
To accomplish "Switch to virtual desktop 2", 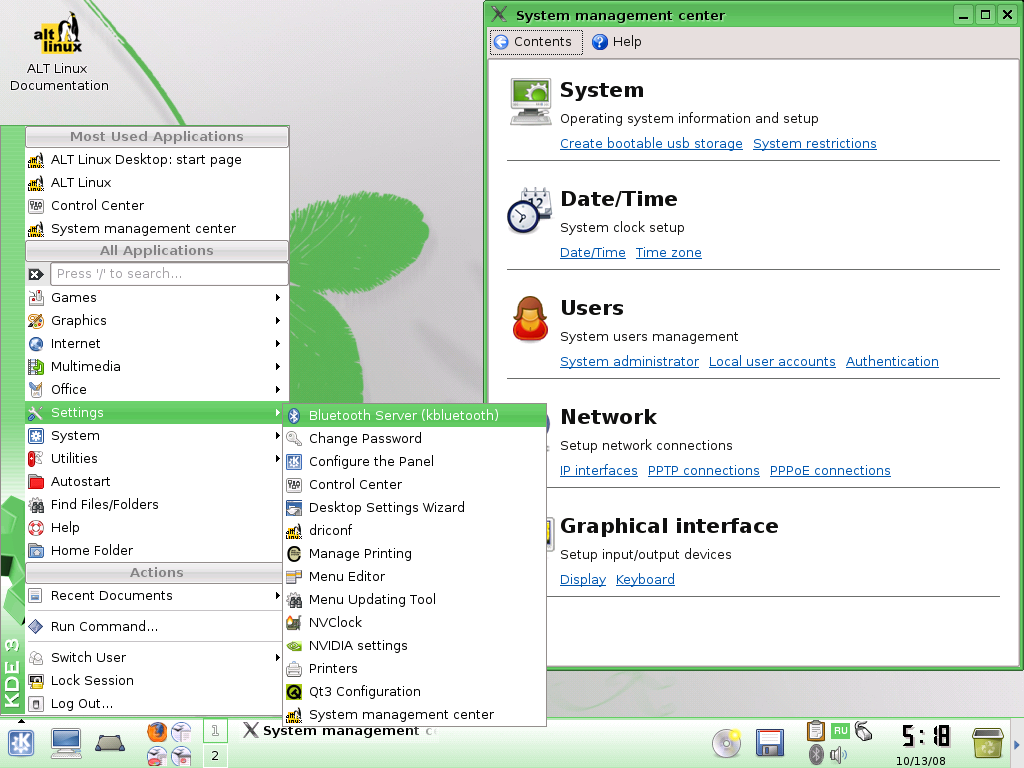I will coord(215,756).
